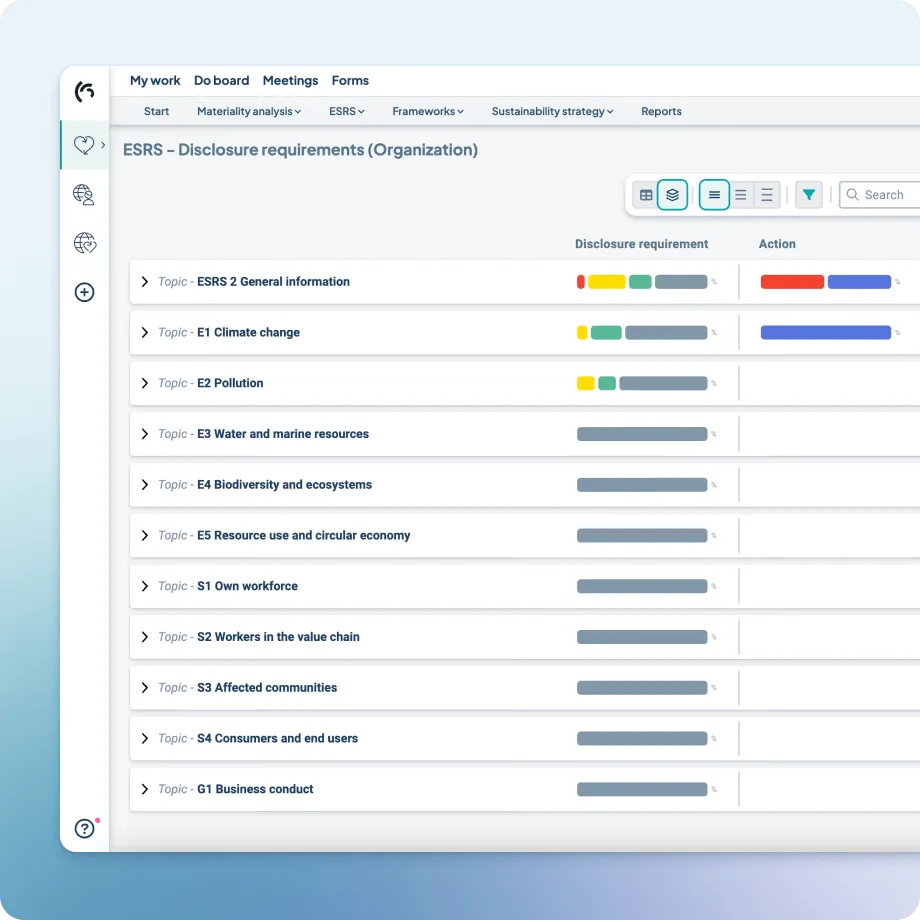Open the Meetings tab
This screenshot has height=920, width=920.
click(x=290, y=81)
